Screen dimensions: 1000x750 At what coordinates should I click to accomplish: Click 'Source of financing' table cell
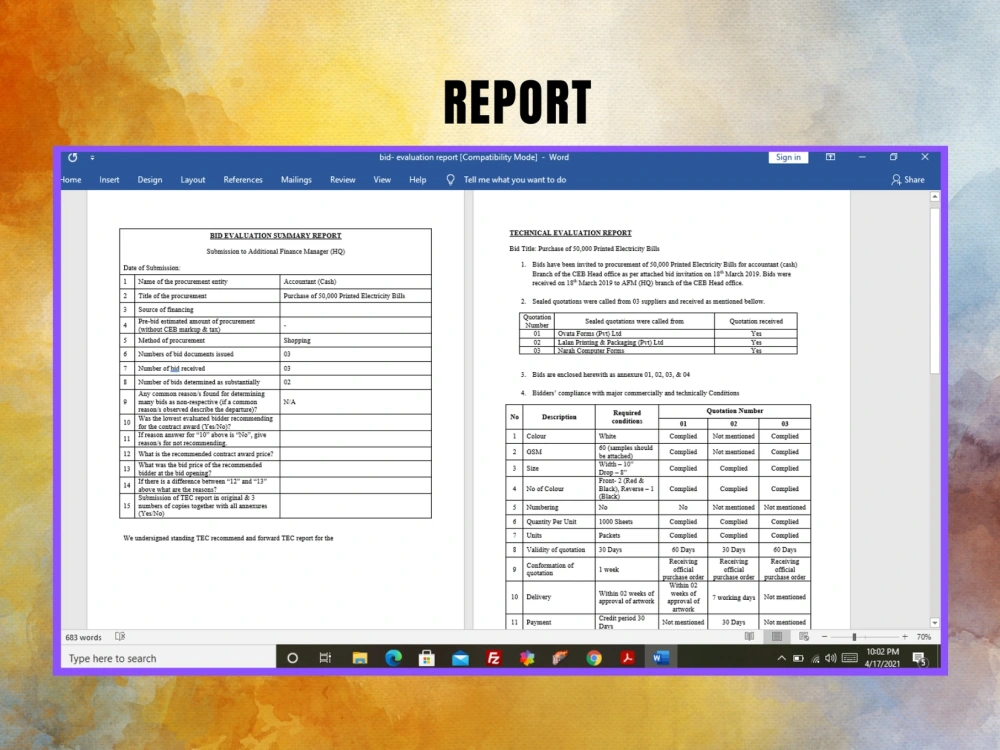pos(207,309)
